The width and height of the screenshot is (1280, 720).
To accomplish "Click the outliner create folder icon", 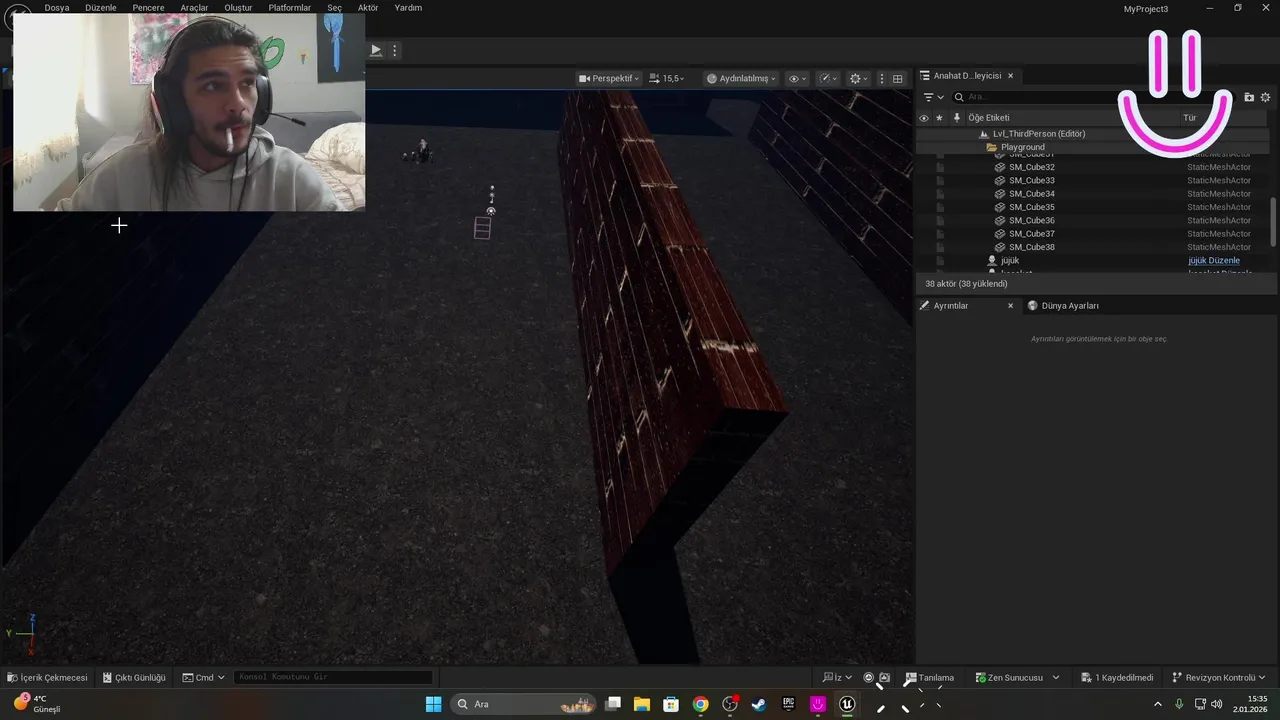I will [x=1249, y=97].
